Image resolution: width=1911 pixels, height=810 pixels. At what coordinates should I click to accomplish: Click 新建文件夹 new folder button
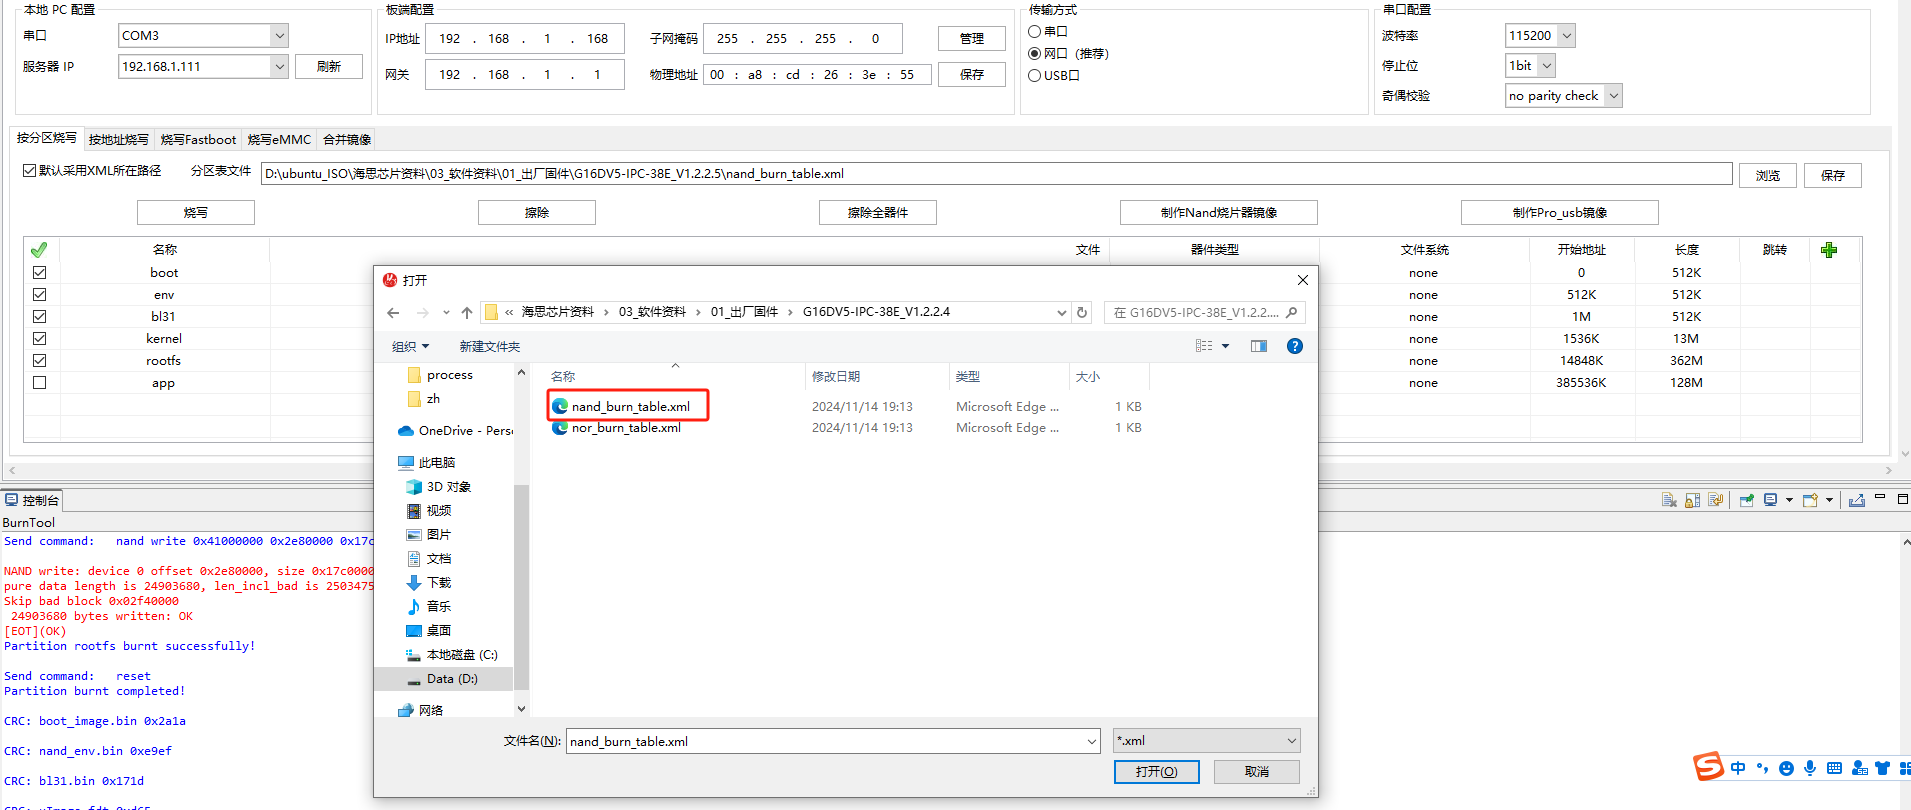point(490,347)
